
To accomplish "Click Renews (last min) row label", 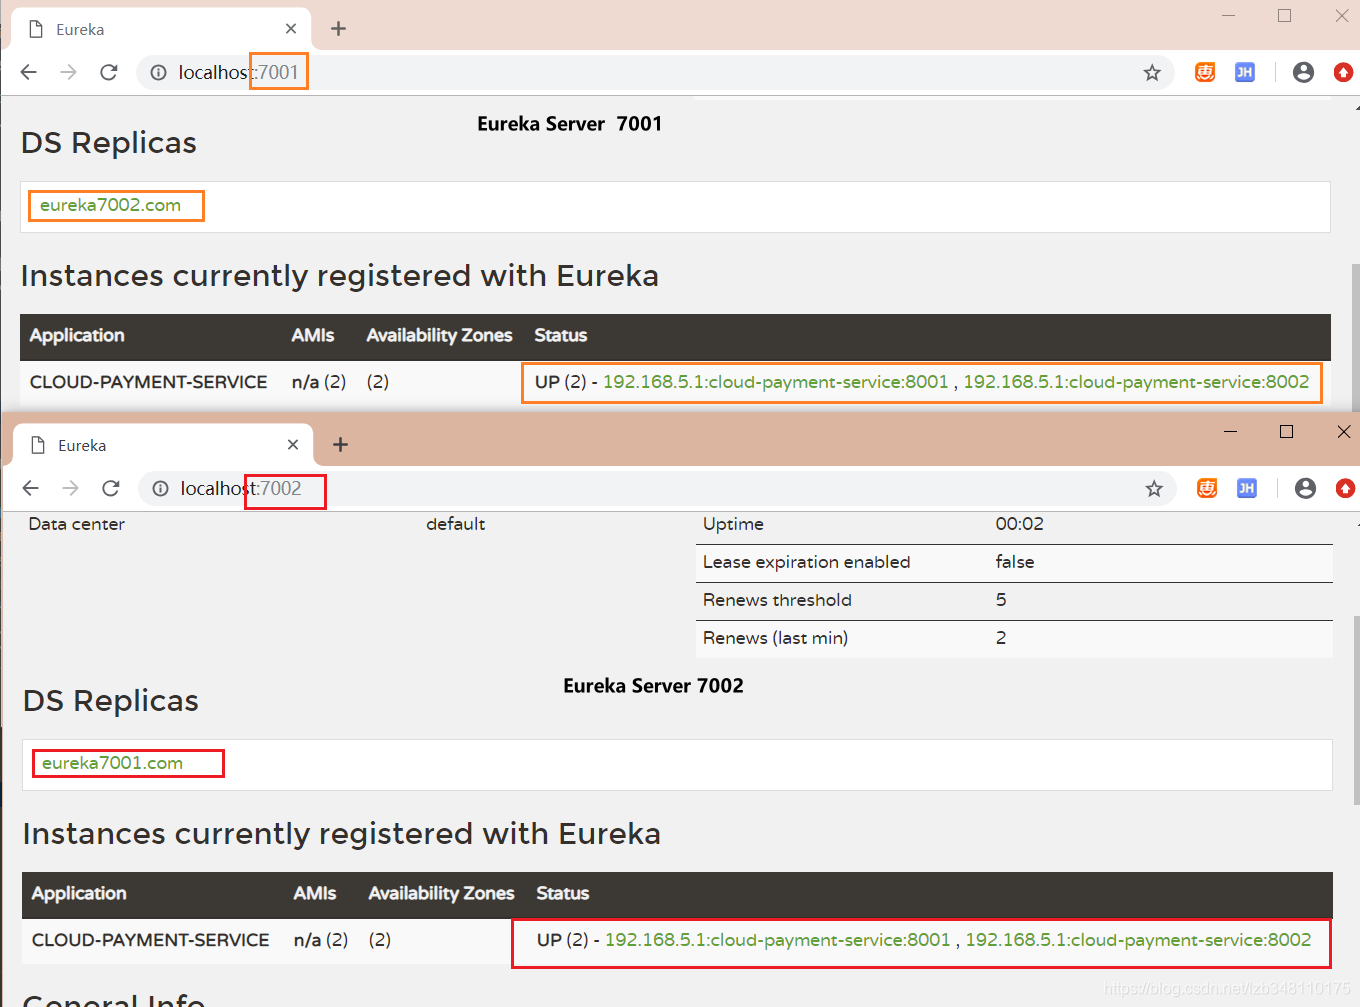I will [775, 638].
